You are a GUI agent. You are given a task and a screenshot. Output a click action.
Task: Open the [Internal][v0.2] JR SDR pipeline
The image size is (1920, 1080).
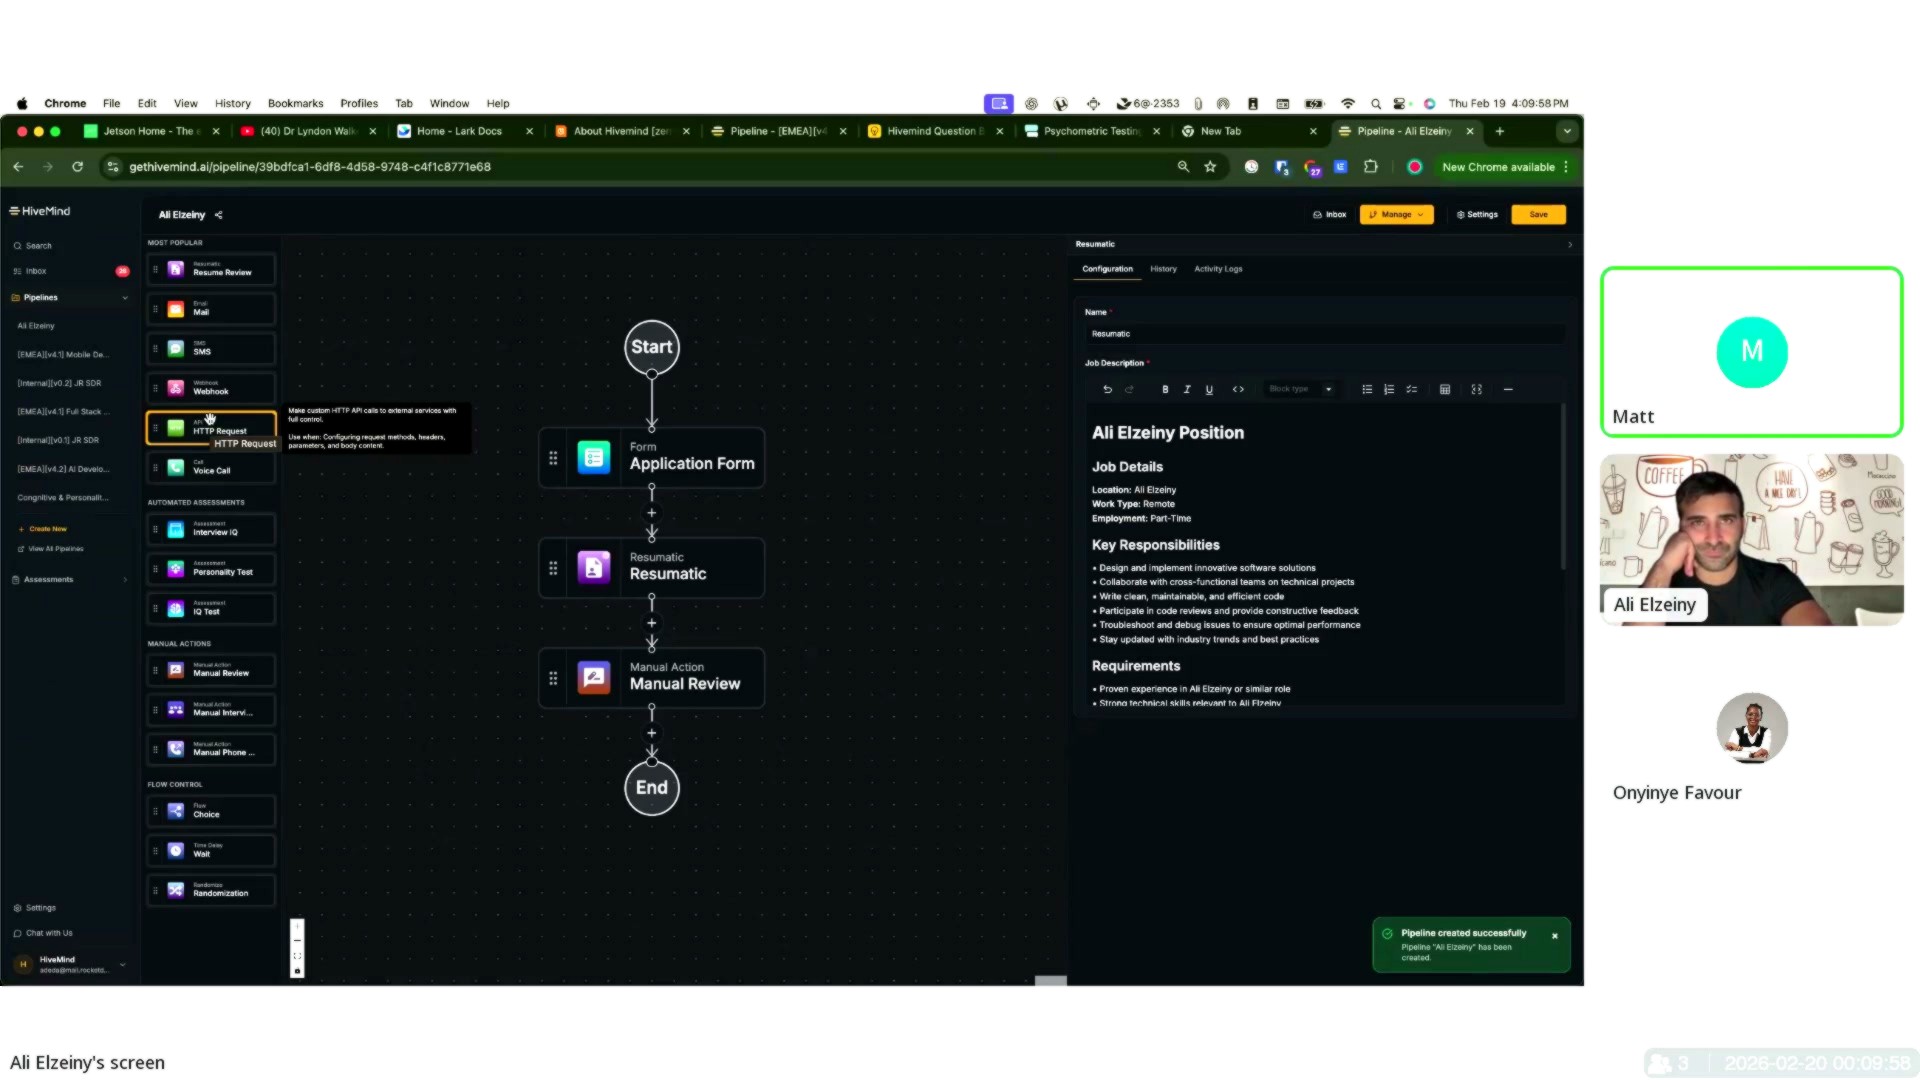point(59,383)
